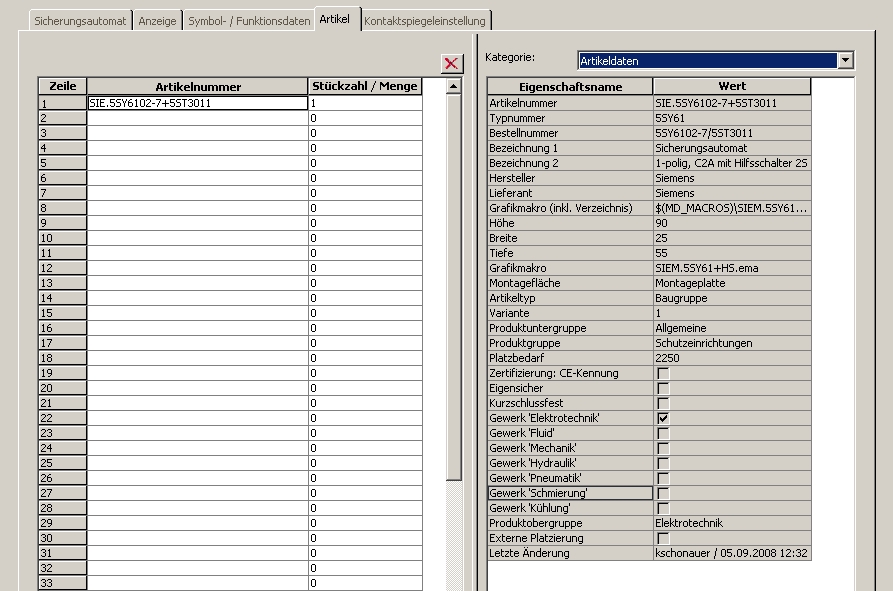Click the Letzte Änderung value kschonauer

click(732, 553)
